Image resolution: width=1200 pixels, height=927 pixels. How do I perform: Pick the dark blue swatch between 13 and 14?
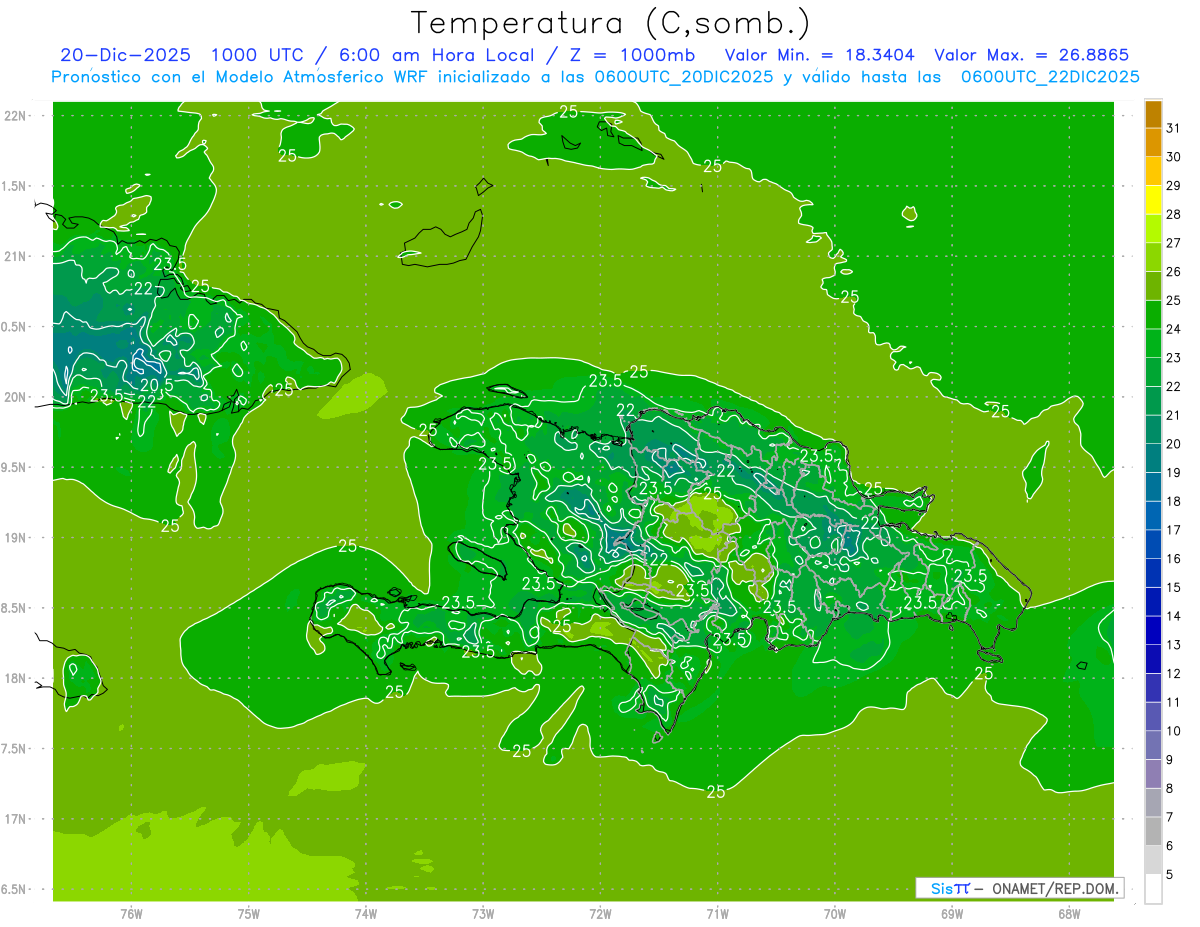click(1153, 631)
